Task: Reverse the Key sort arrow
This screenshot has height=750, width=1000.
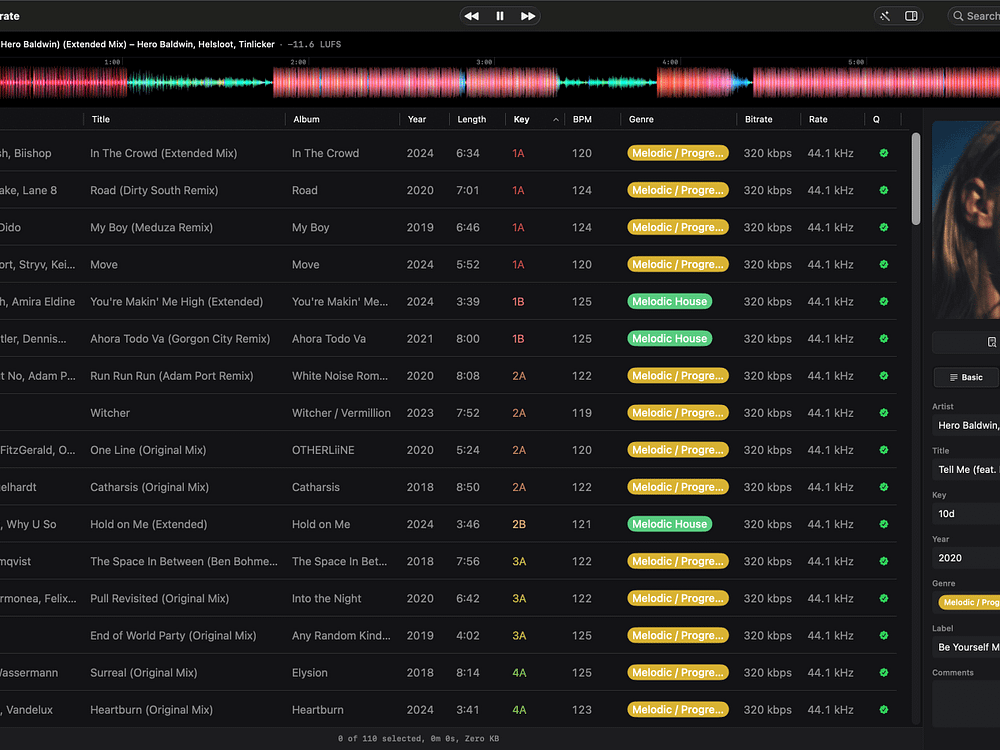Action: 555,119
